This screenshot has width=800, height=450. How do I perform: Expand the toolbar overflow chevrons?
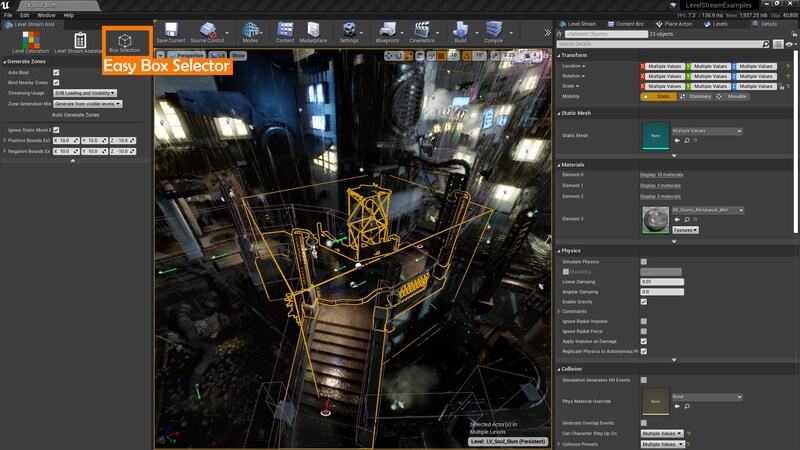click(x=547, y=33)
